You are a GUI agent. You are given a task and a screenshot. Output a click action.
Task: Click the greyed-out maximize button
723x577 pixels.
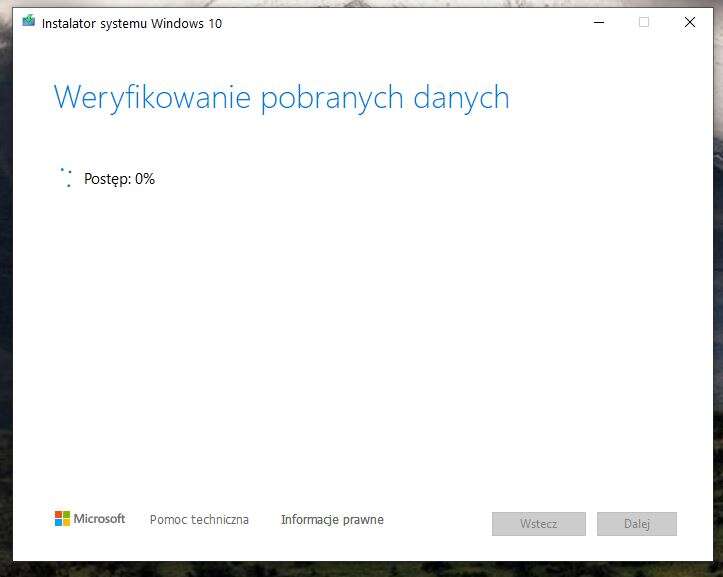tap(644, 22)
